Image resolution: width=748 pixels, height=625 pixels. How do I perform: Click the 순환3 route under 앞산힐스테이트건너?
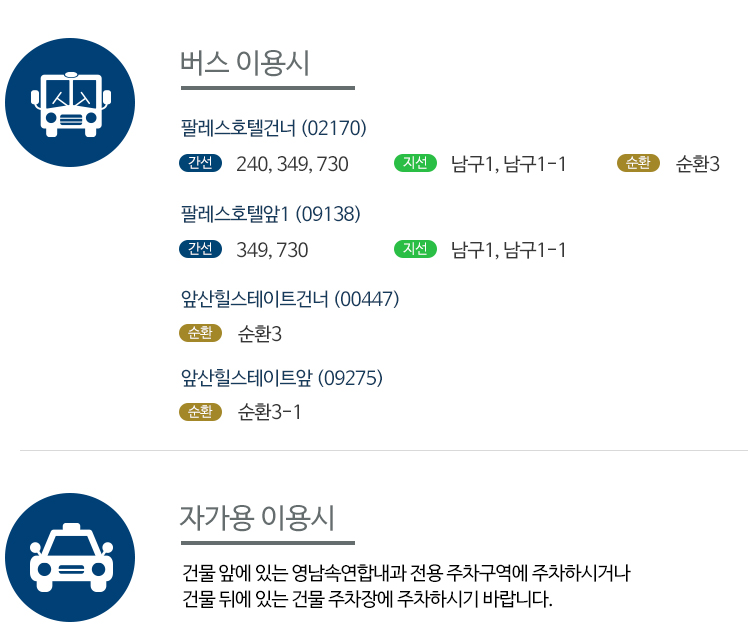(x=260, y=333)
